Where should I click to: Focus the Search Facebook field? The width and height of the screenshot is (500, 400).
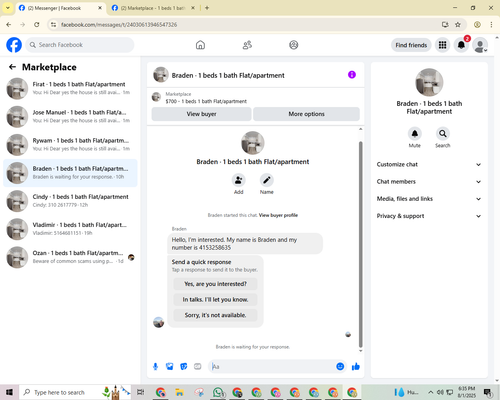[x=80, y=45]
